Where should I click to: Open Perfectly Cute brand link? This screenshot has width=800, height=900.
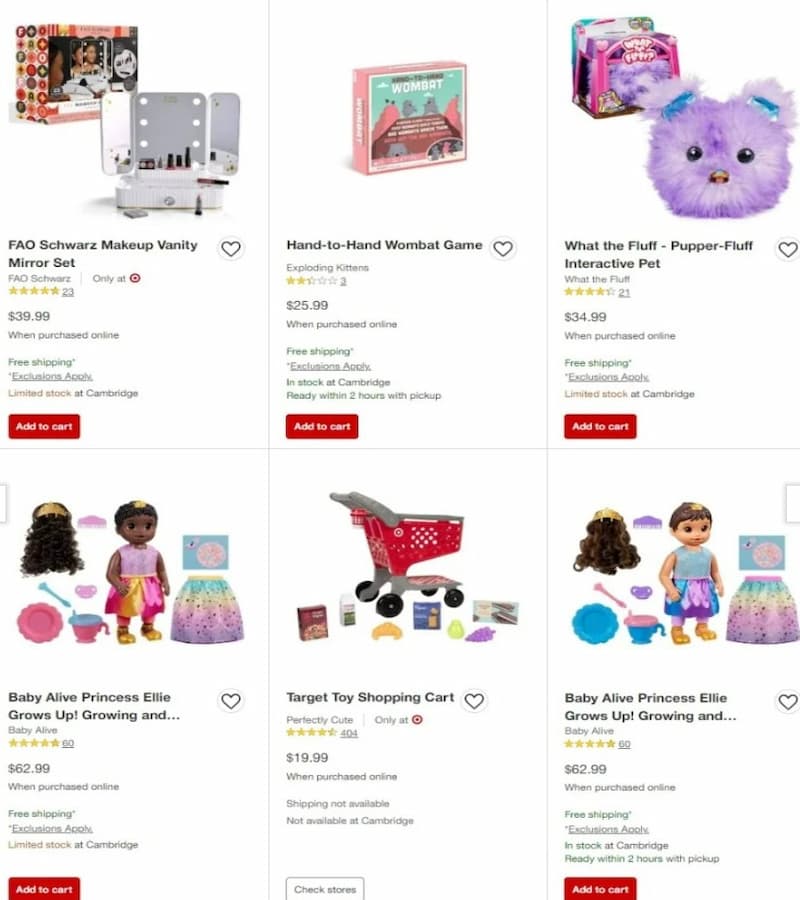[319, 720]
